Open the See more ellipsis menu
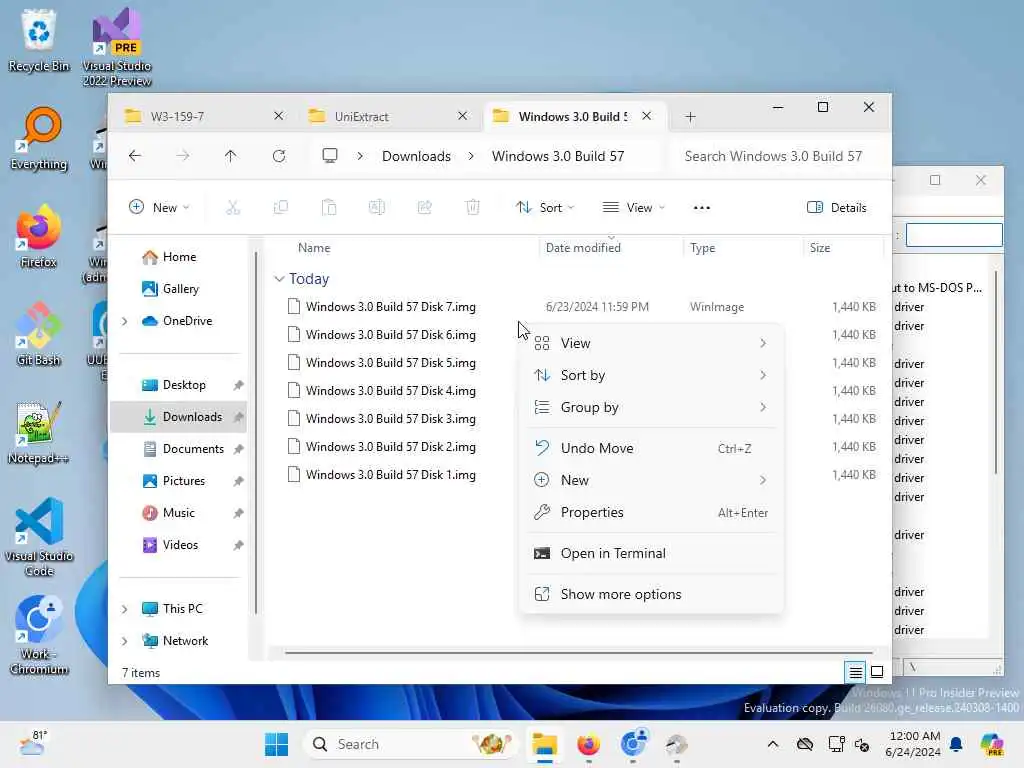 pos(701,208)
